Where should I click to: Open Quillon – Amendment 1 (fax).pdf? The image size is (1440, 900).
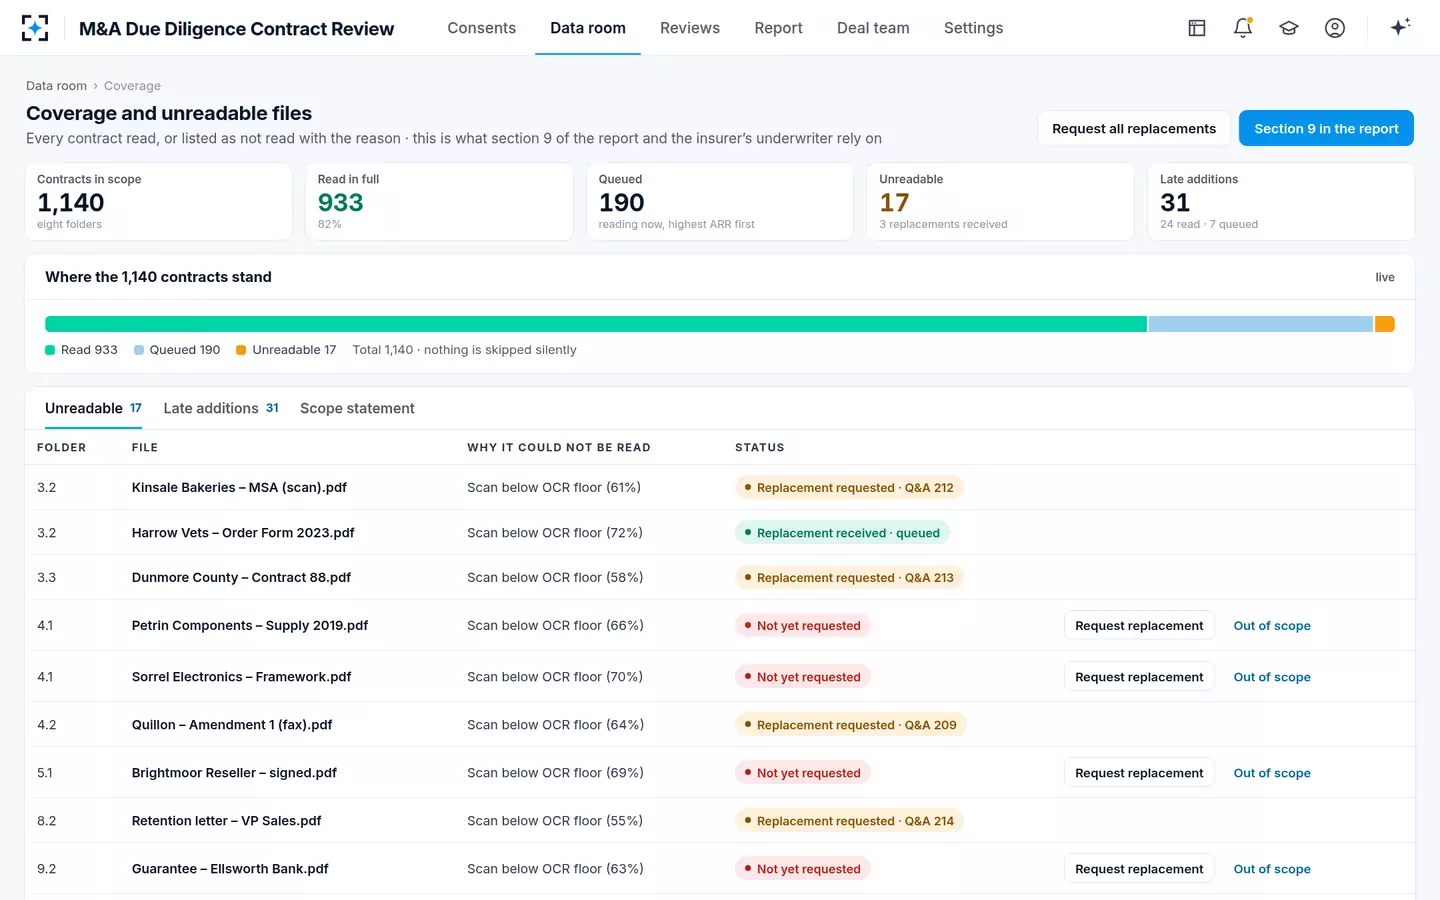click(x=232, y=725)
